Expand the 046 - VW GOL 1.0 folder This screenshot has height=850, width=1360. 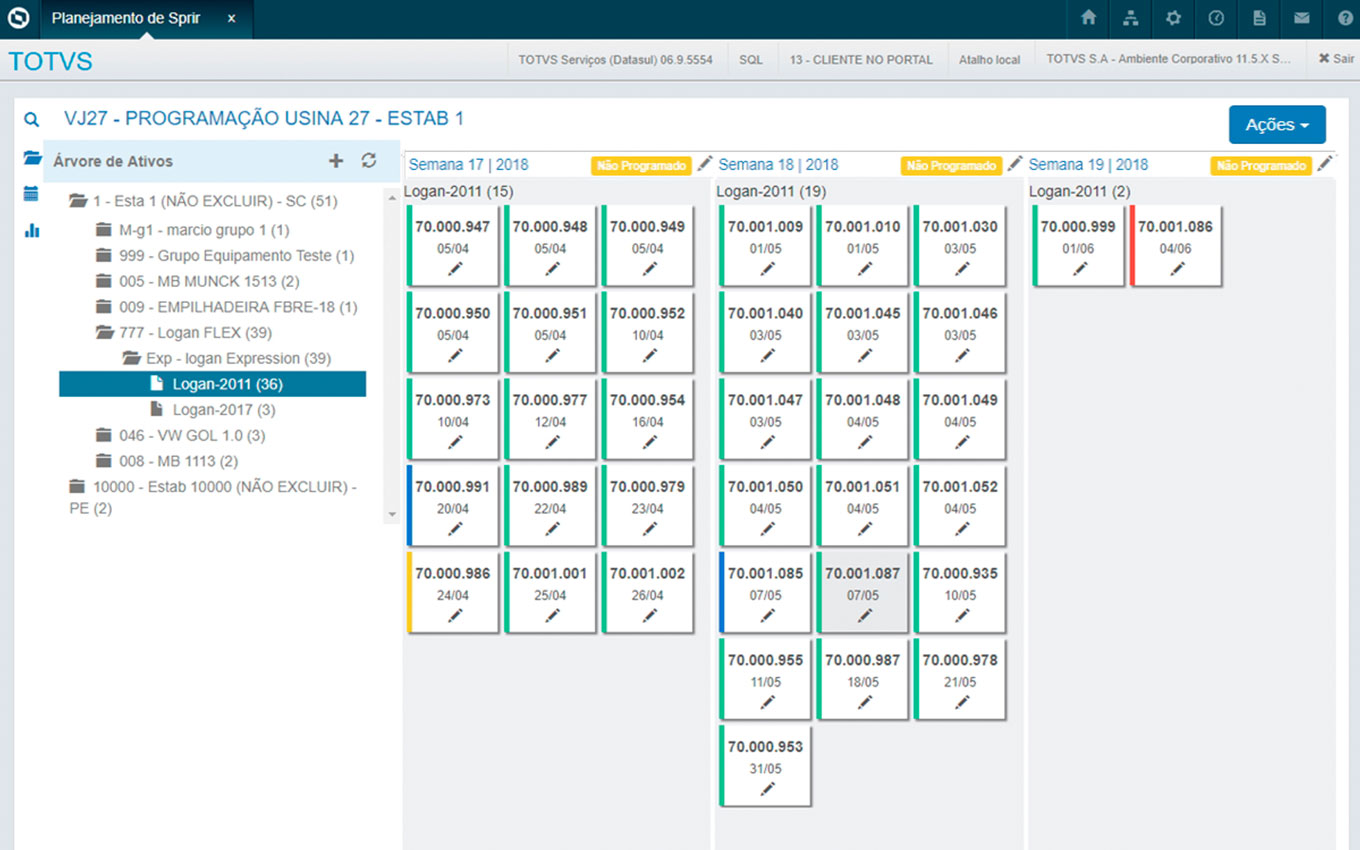(104, 435)
